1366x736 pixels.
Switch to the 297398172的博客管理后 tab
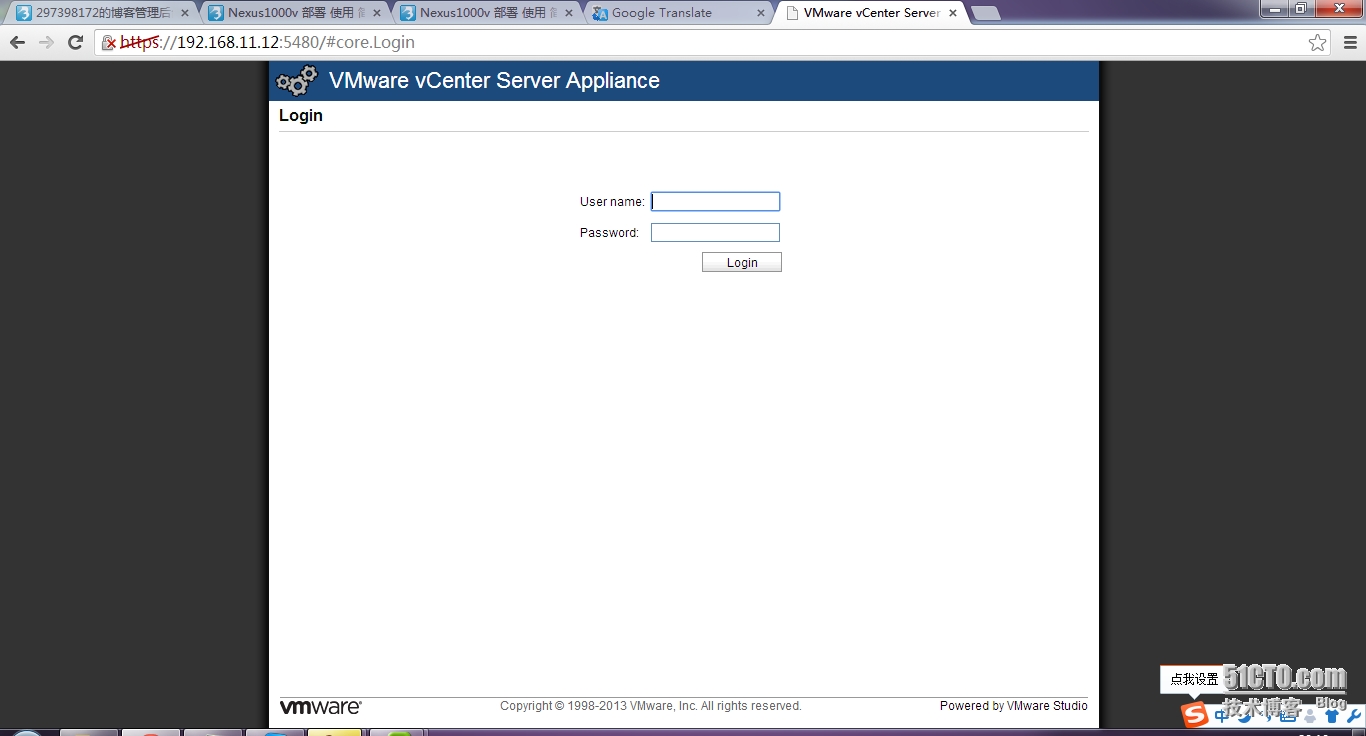click(100, 13)
